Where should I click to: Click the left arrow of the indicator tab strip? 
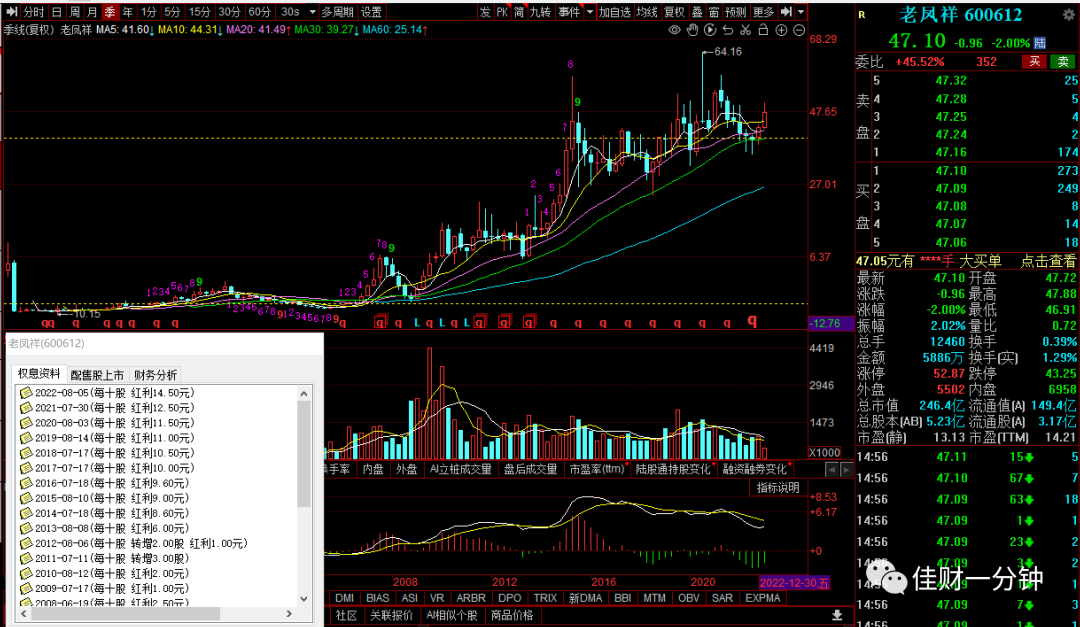pyautogui.click(x=831, y=470)
